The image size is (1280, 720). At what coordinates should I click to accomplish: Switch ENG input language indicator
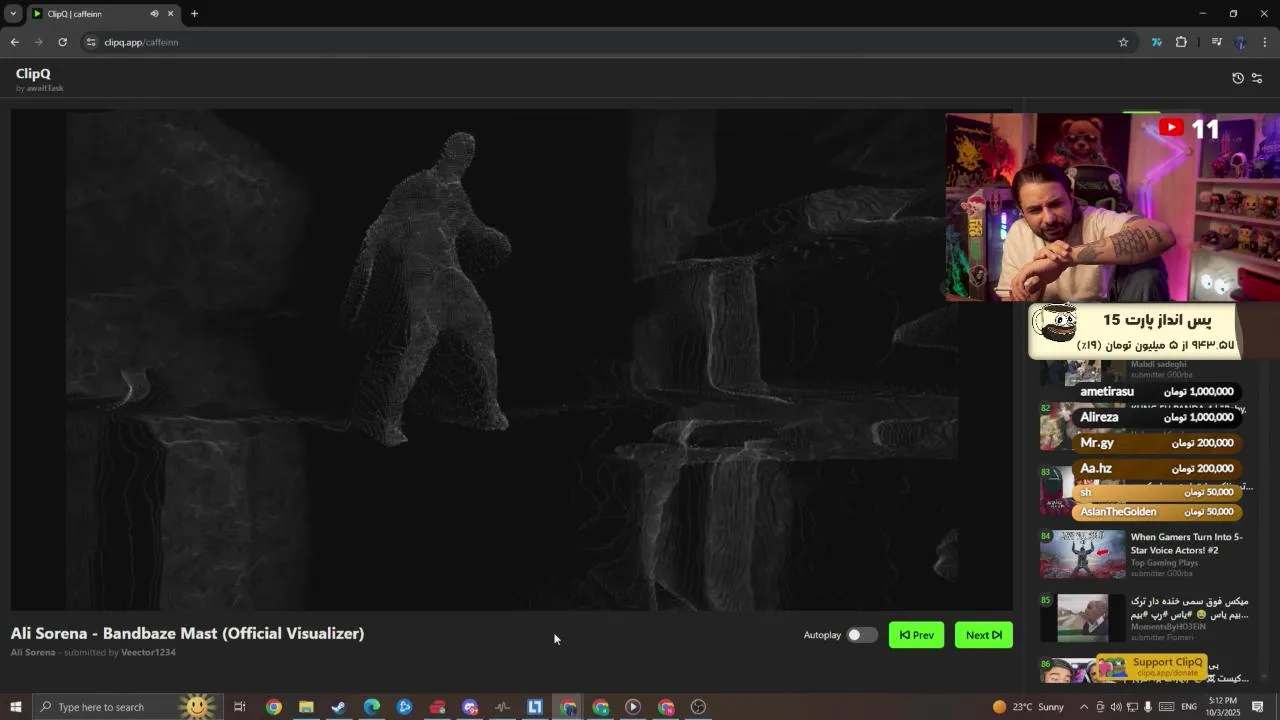pyautogui.click(x=1189, y=707)
